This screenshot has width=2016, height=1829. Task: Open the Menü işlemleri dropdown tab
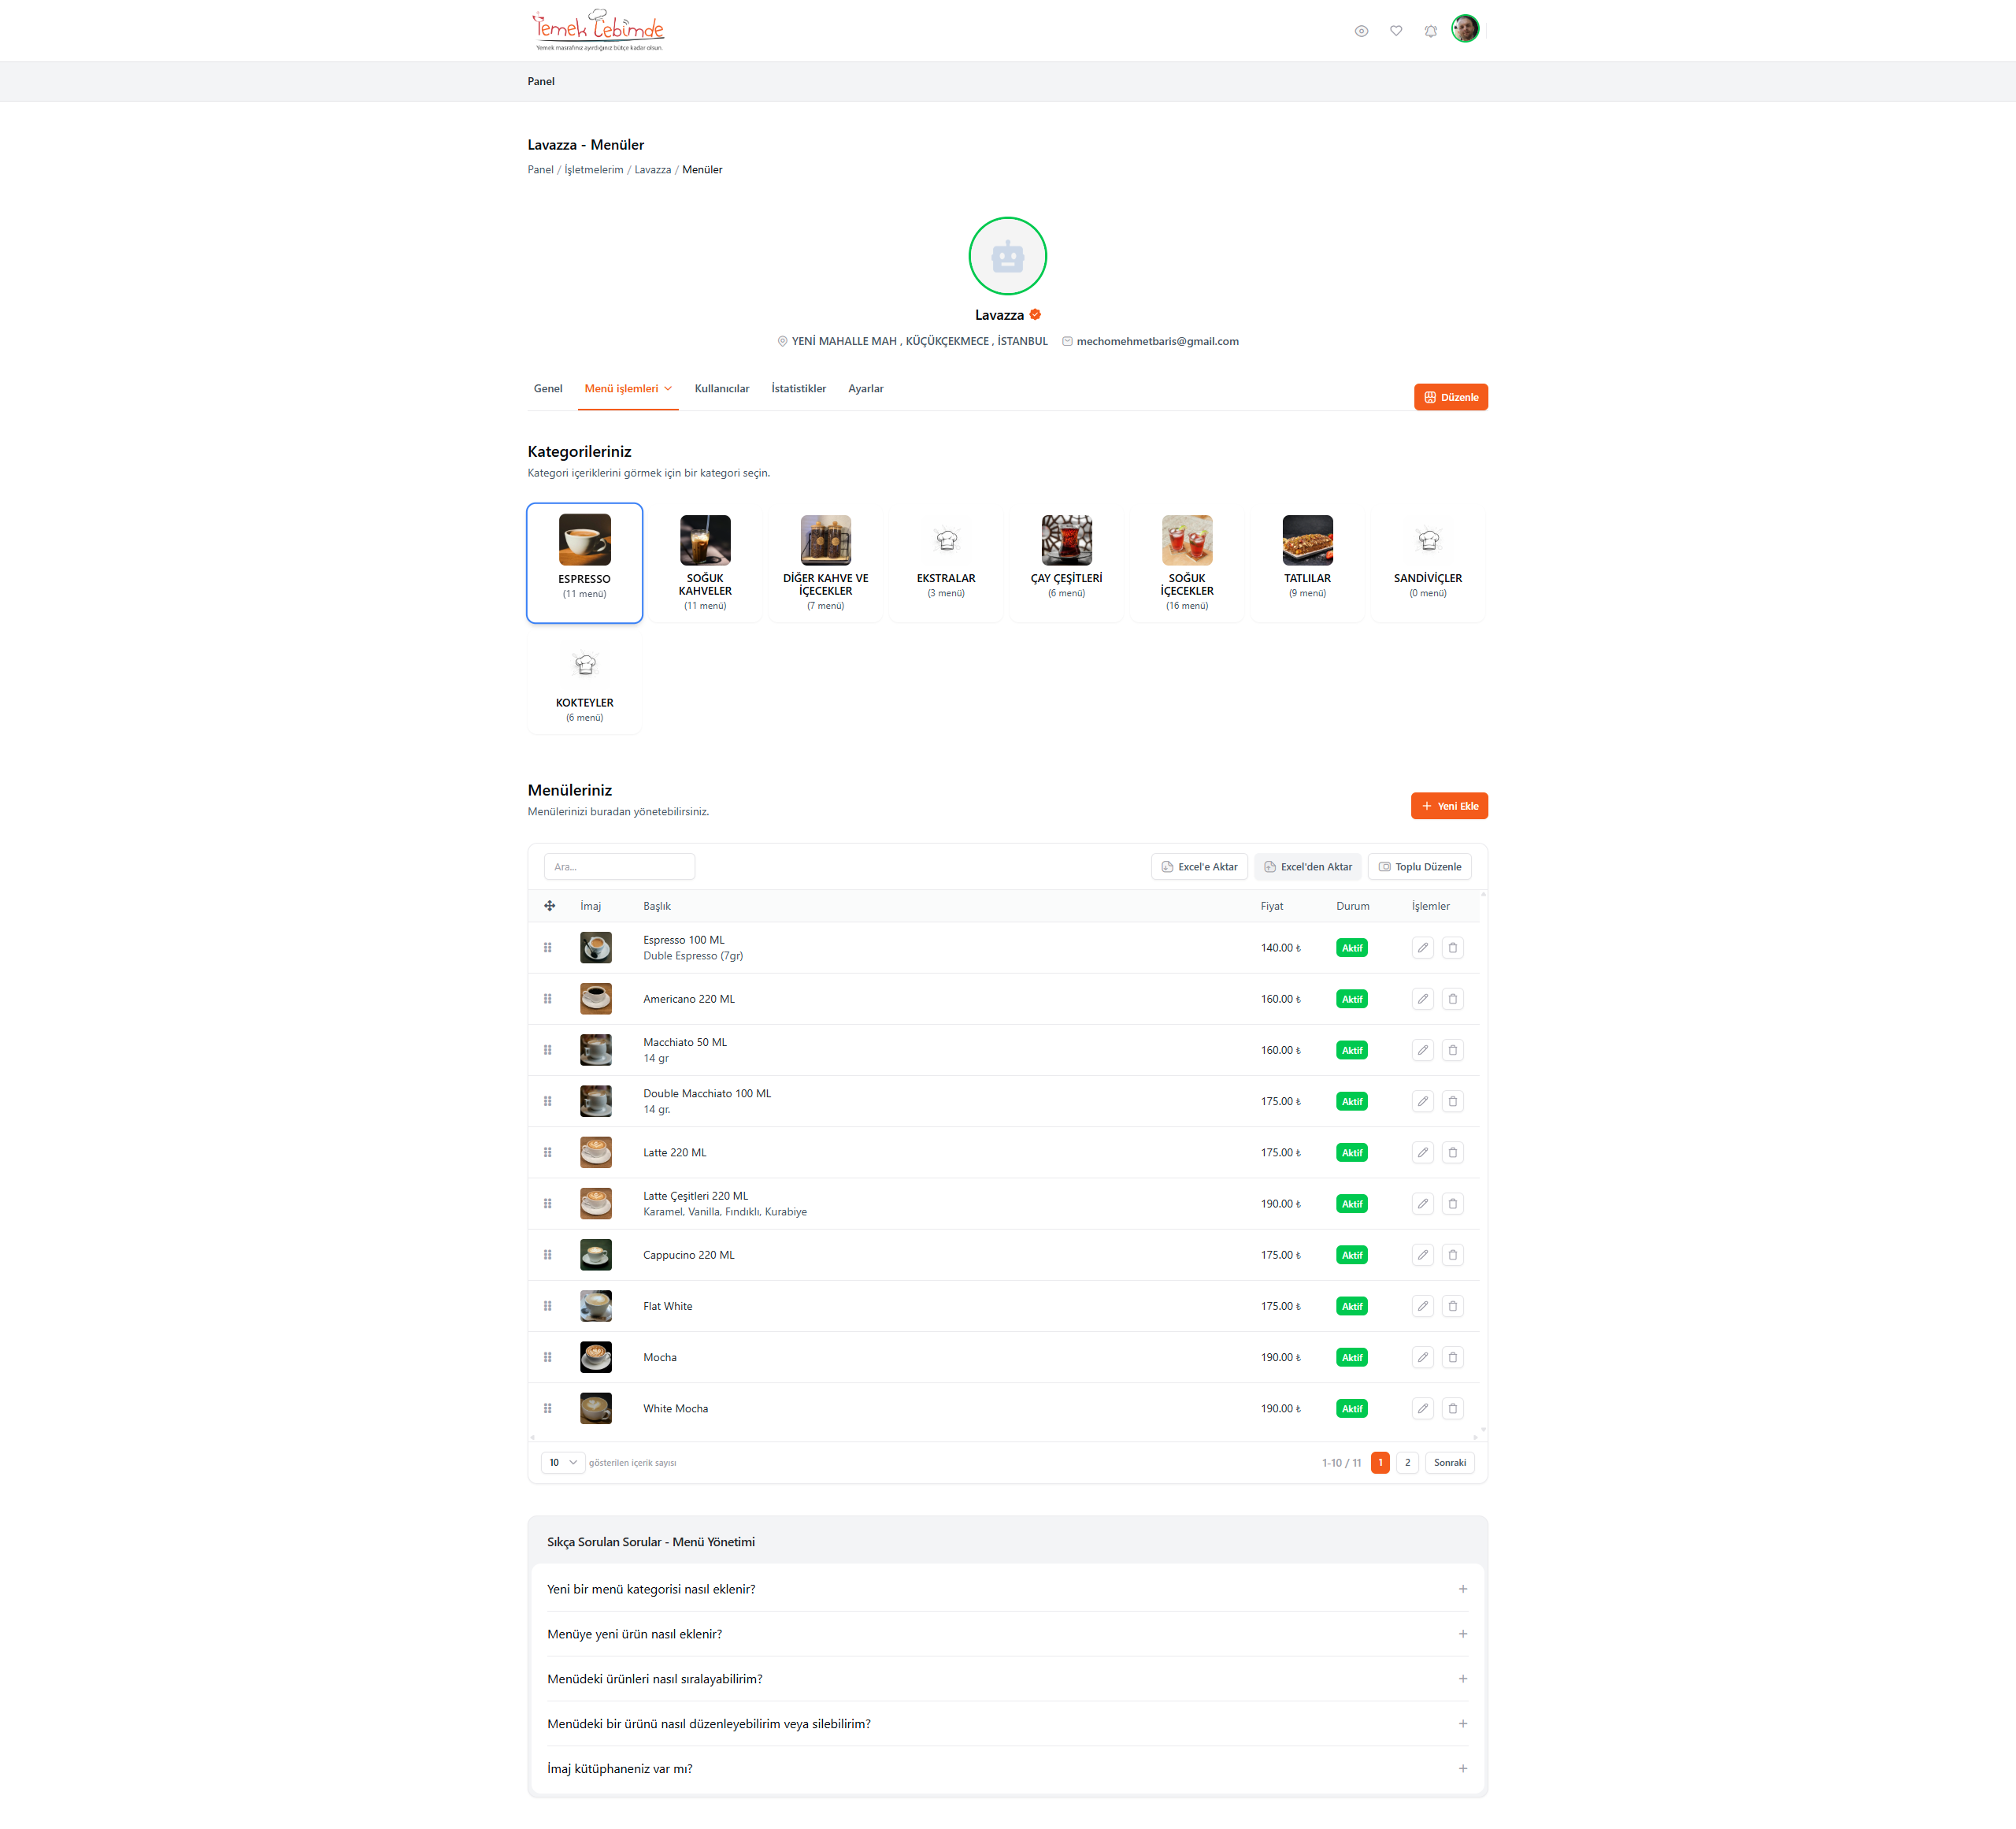click(x=628, y=388)
